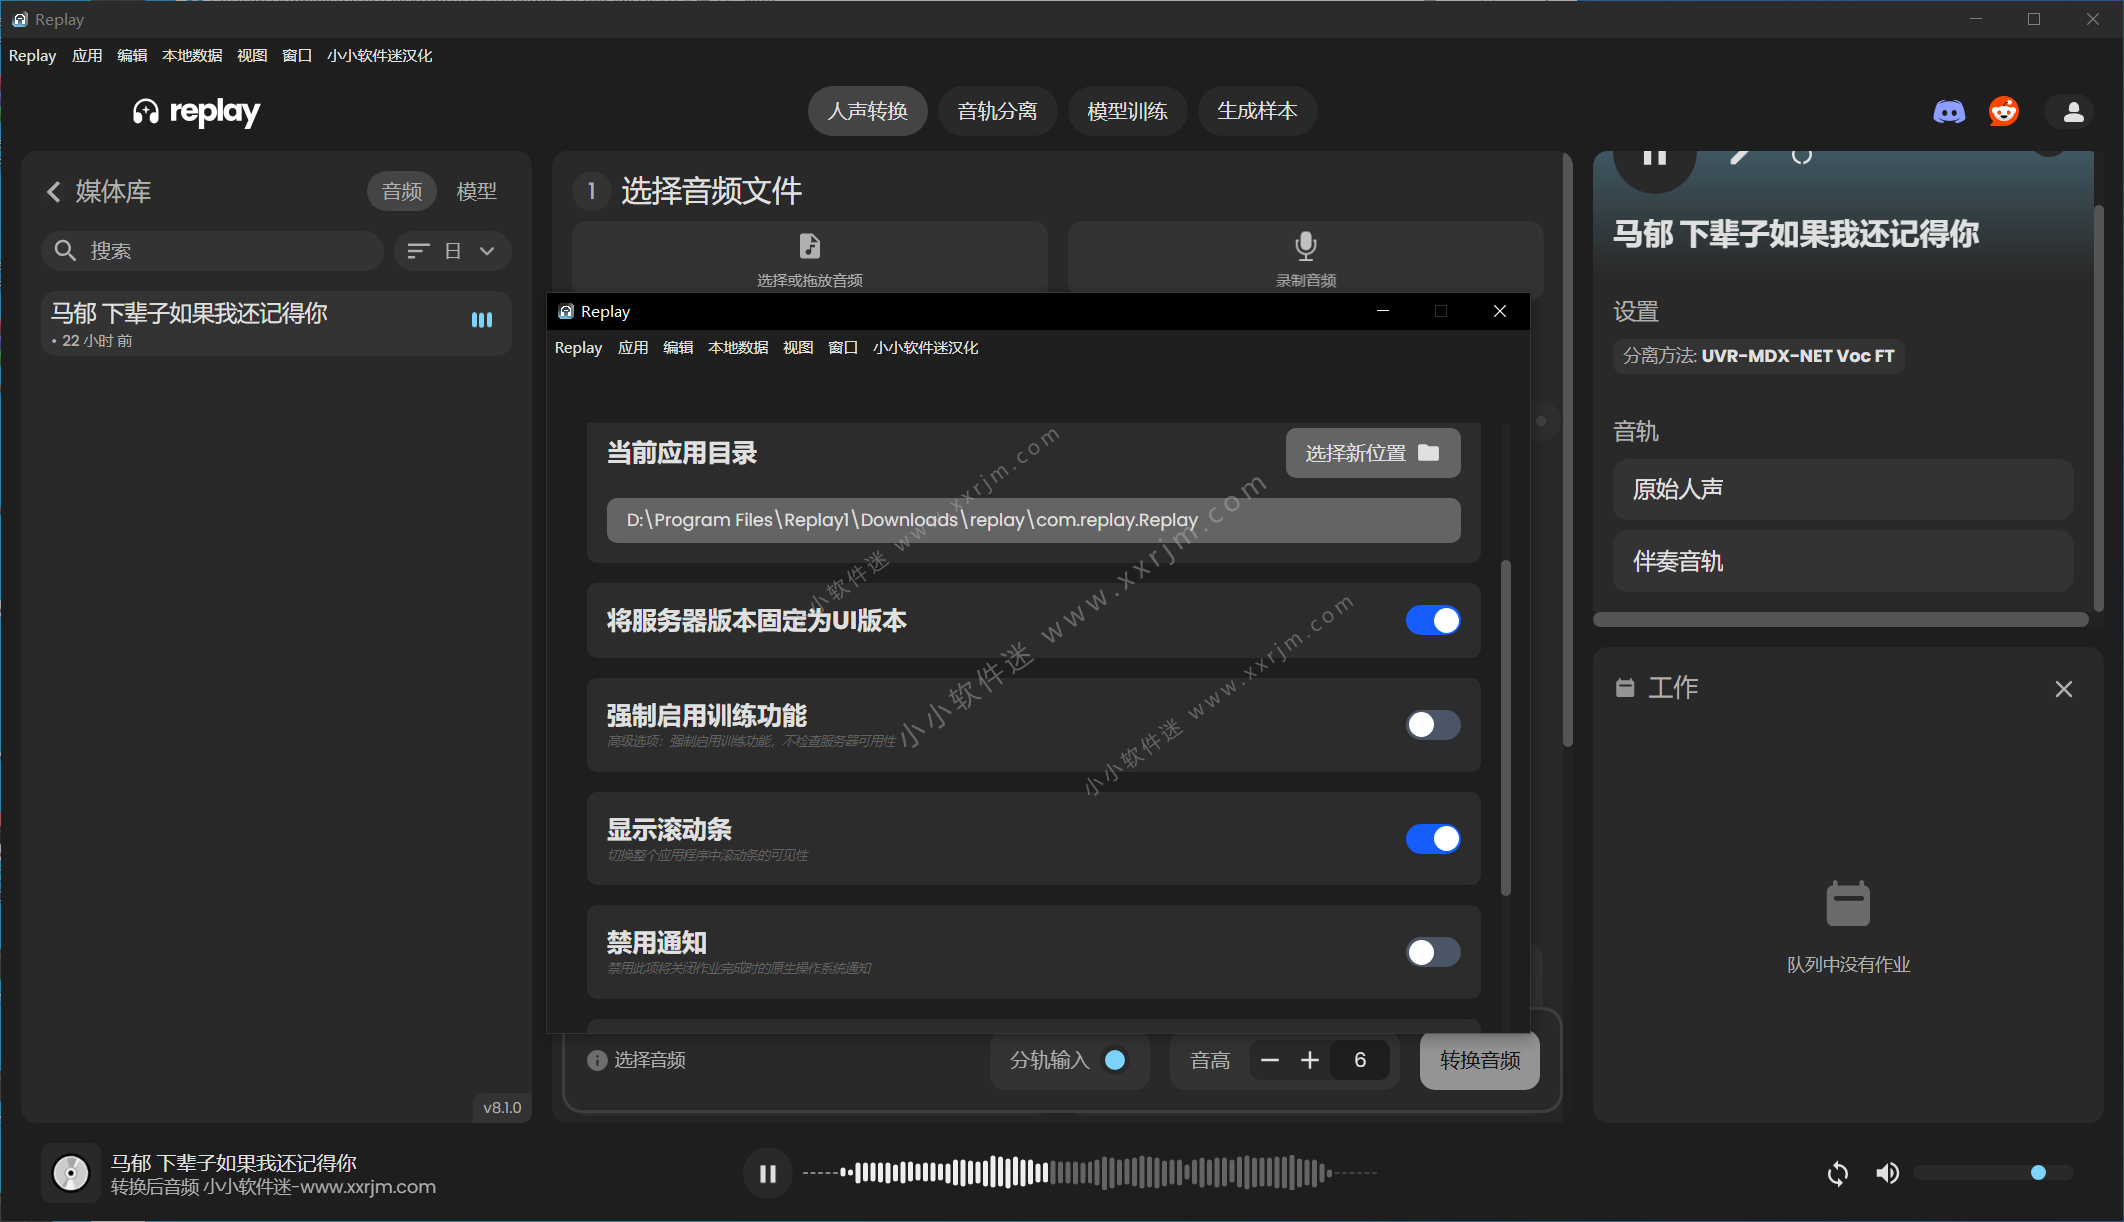Screen dimensions: 2124x1222
Task: Click the pitch value field showing 6
Action: (x=1360, y=1061)
